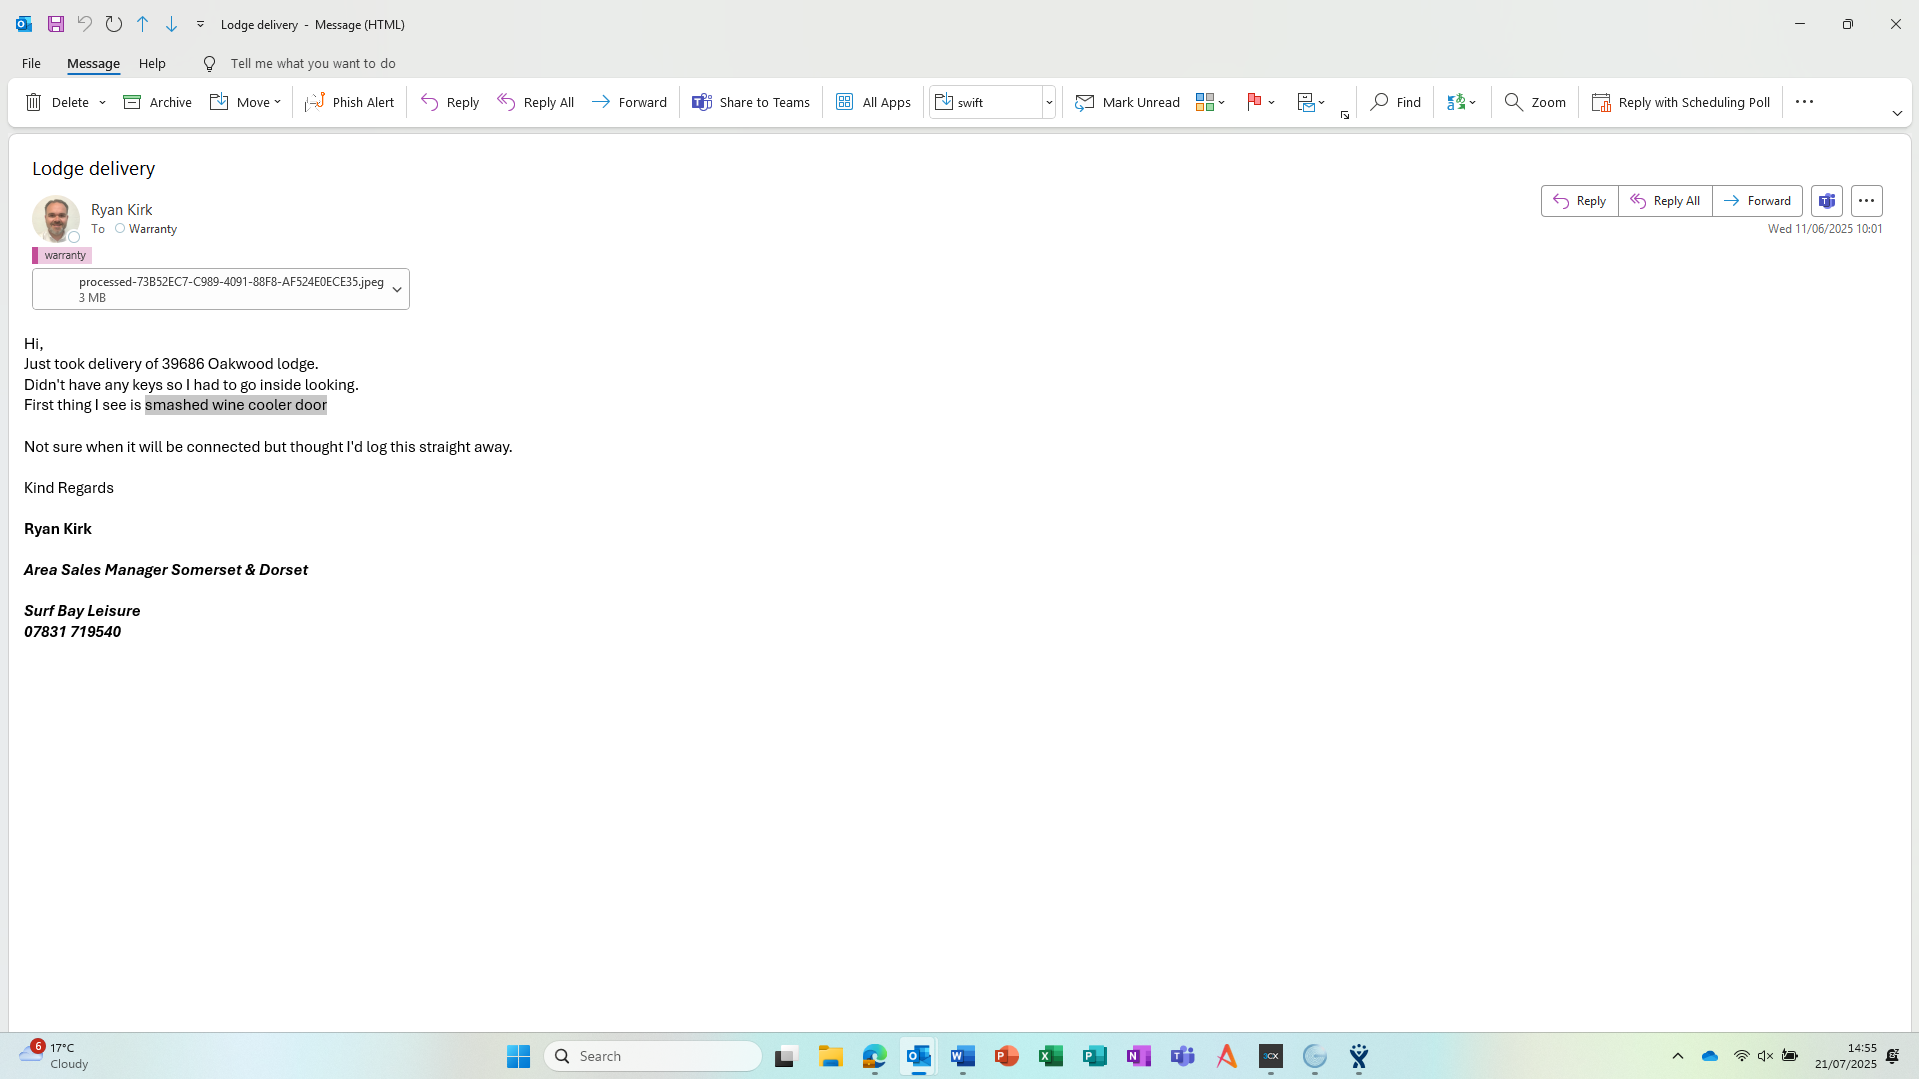The height and width of the screenshot is (1079, 1919).
Task: Click Forward in the message header
Action: (1757, 201)
